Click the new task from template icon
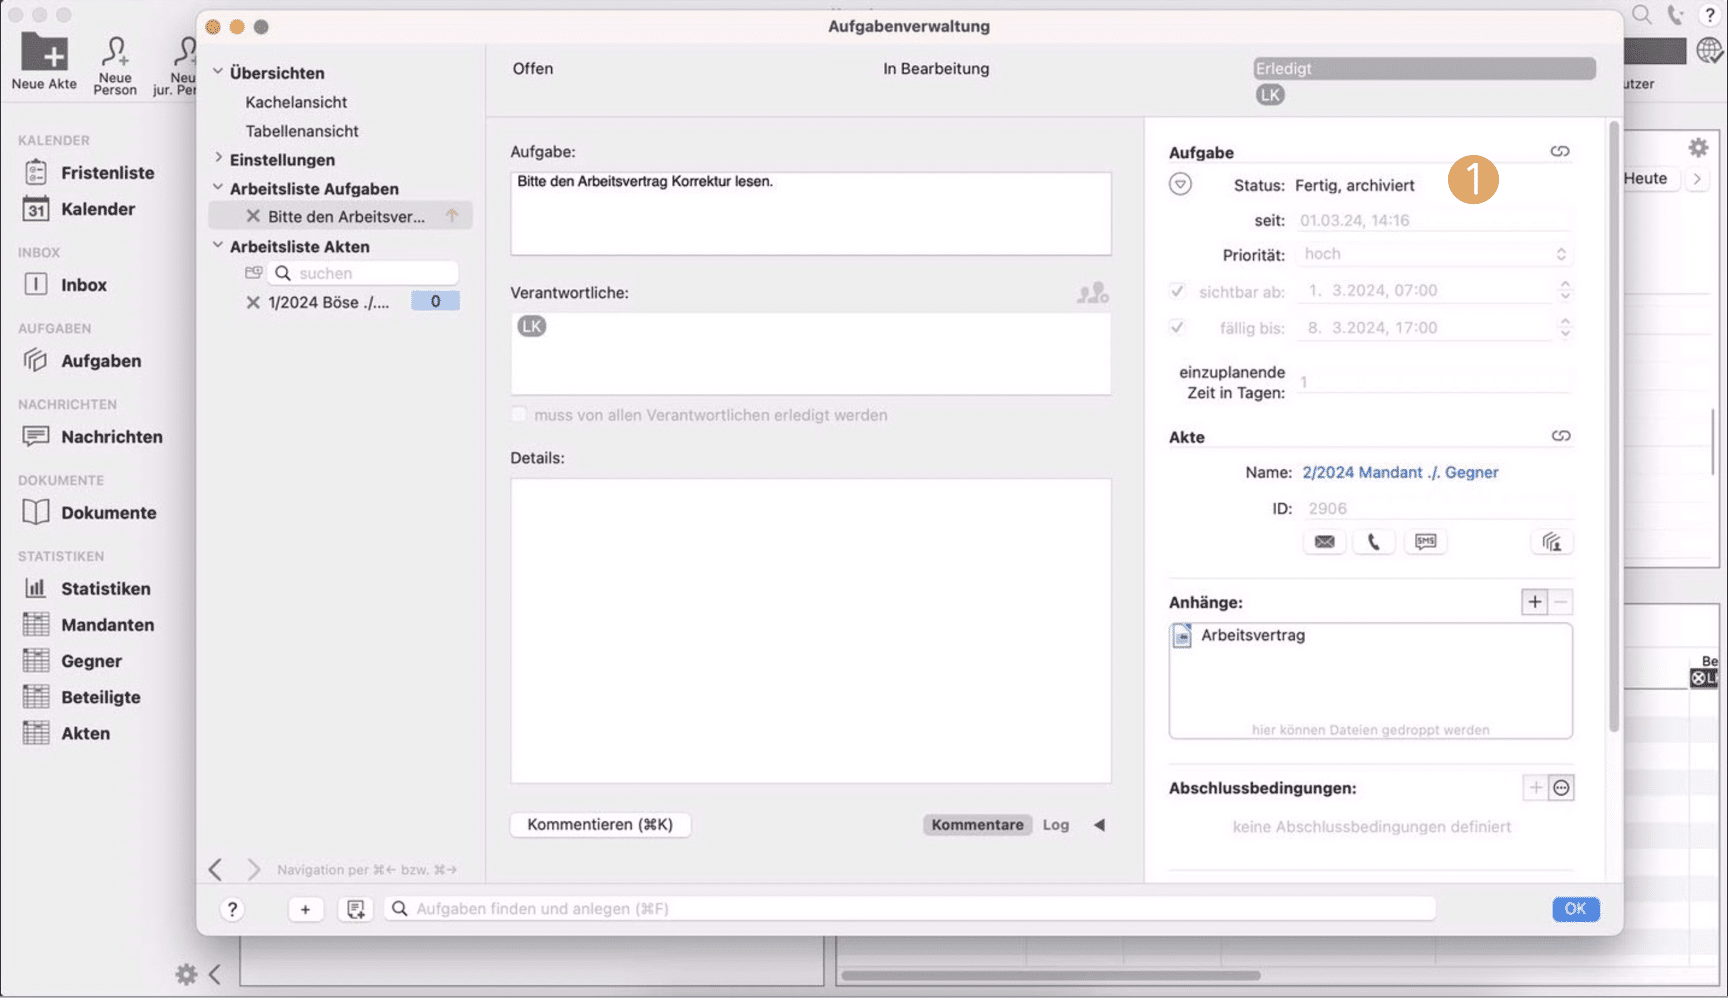This screenshot has width=1728, height=998. pos(355,908)
